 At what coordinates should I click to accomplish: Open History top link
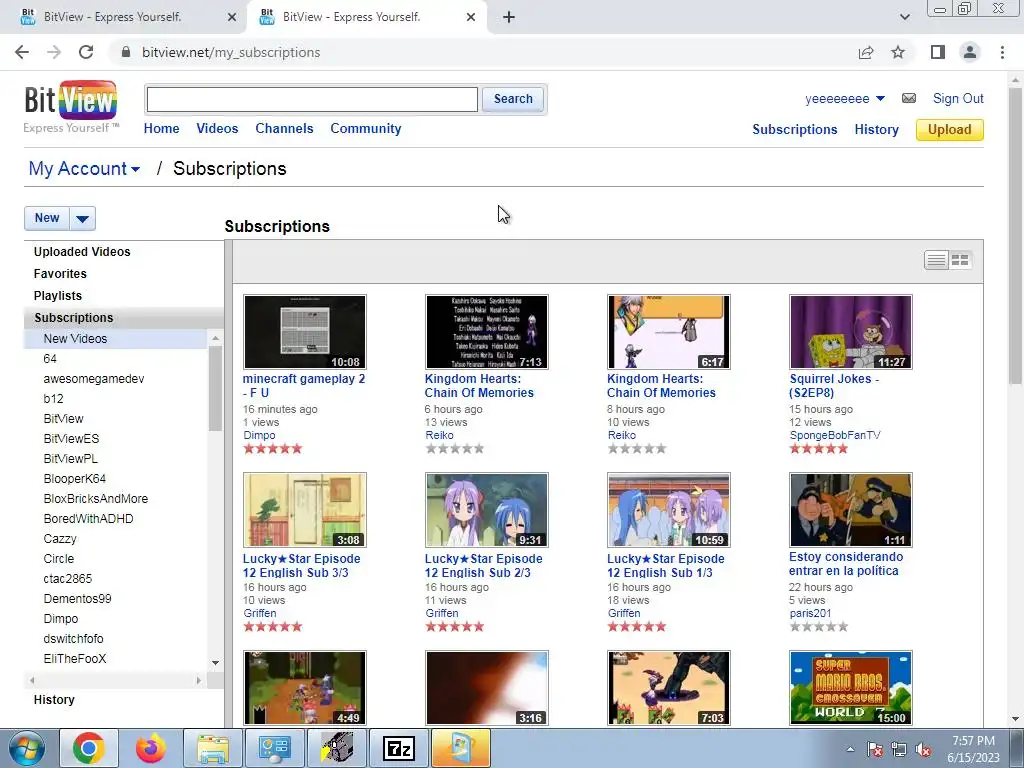[x=876, y=129]
